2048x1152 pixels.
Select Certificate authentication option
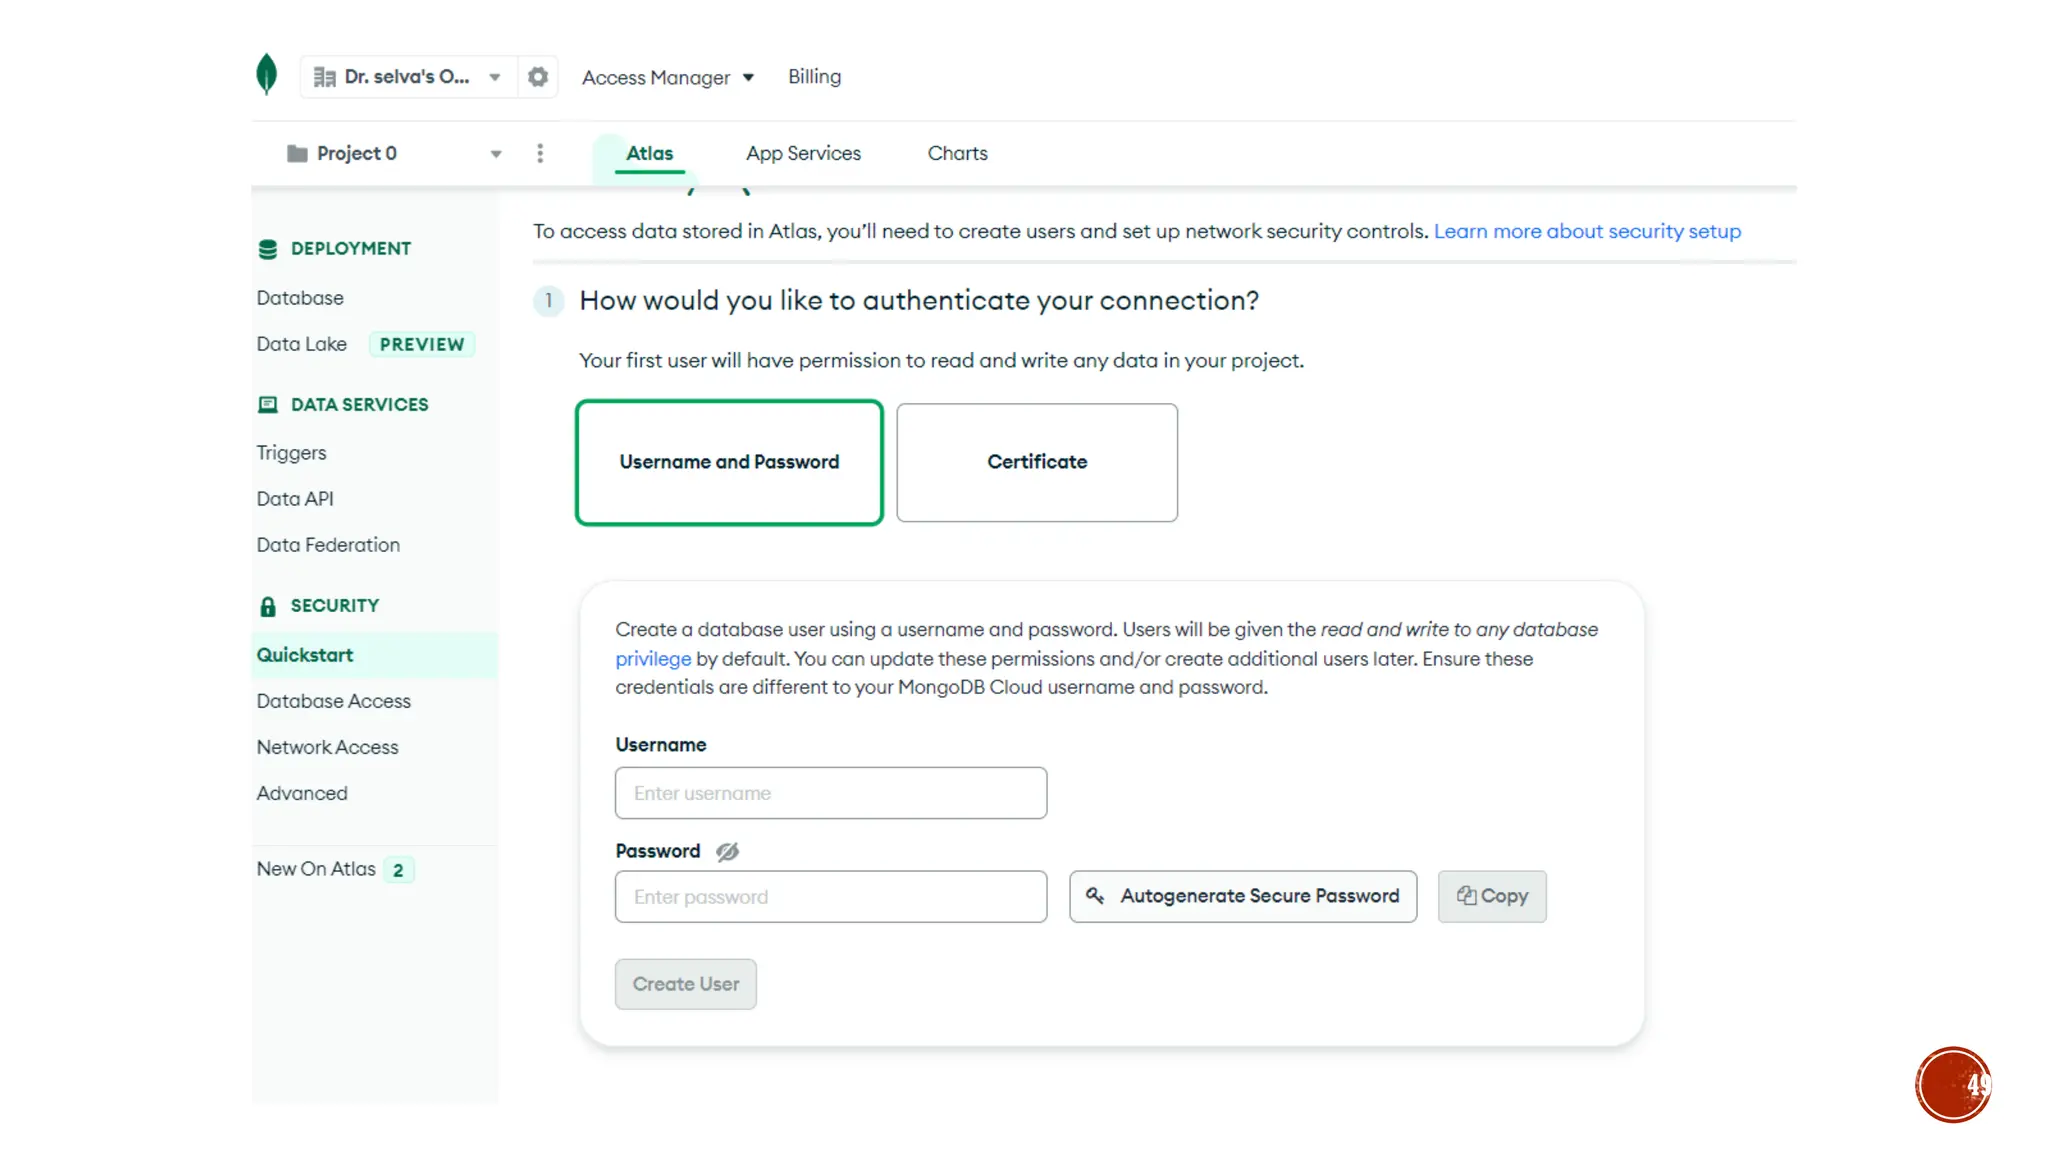coord(1037,462)
